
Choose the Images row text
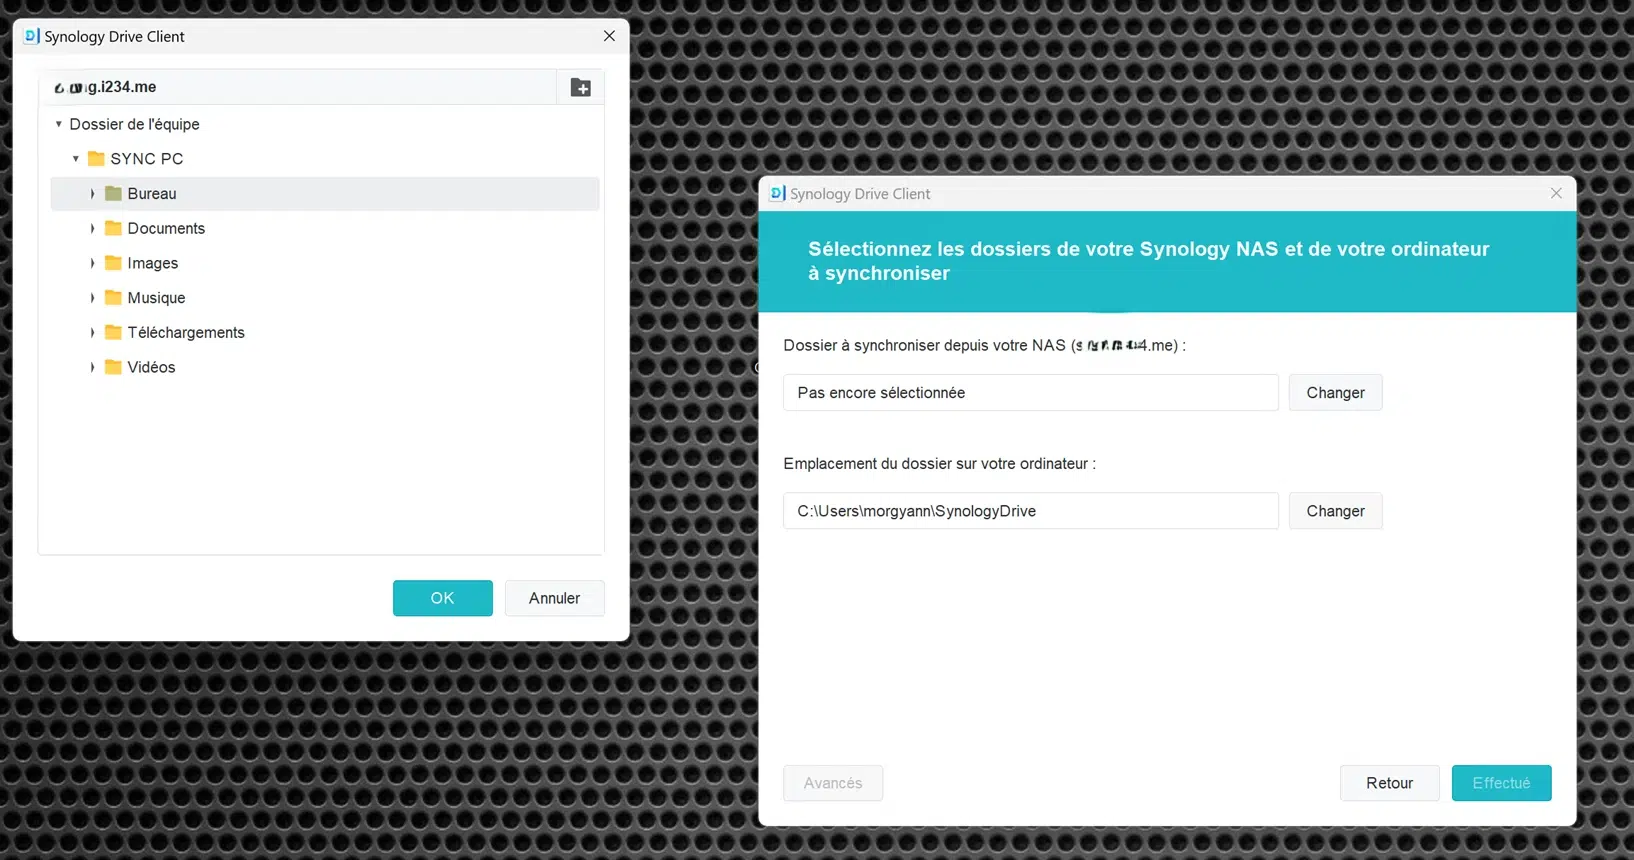[x=153, y=263]
